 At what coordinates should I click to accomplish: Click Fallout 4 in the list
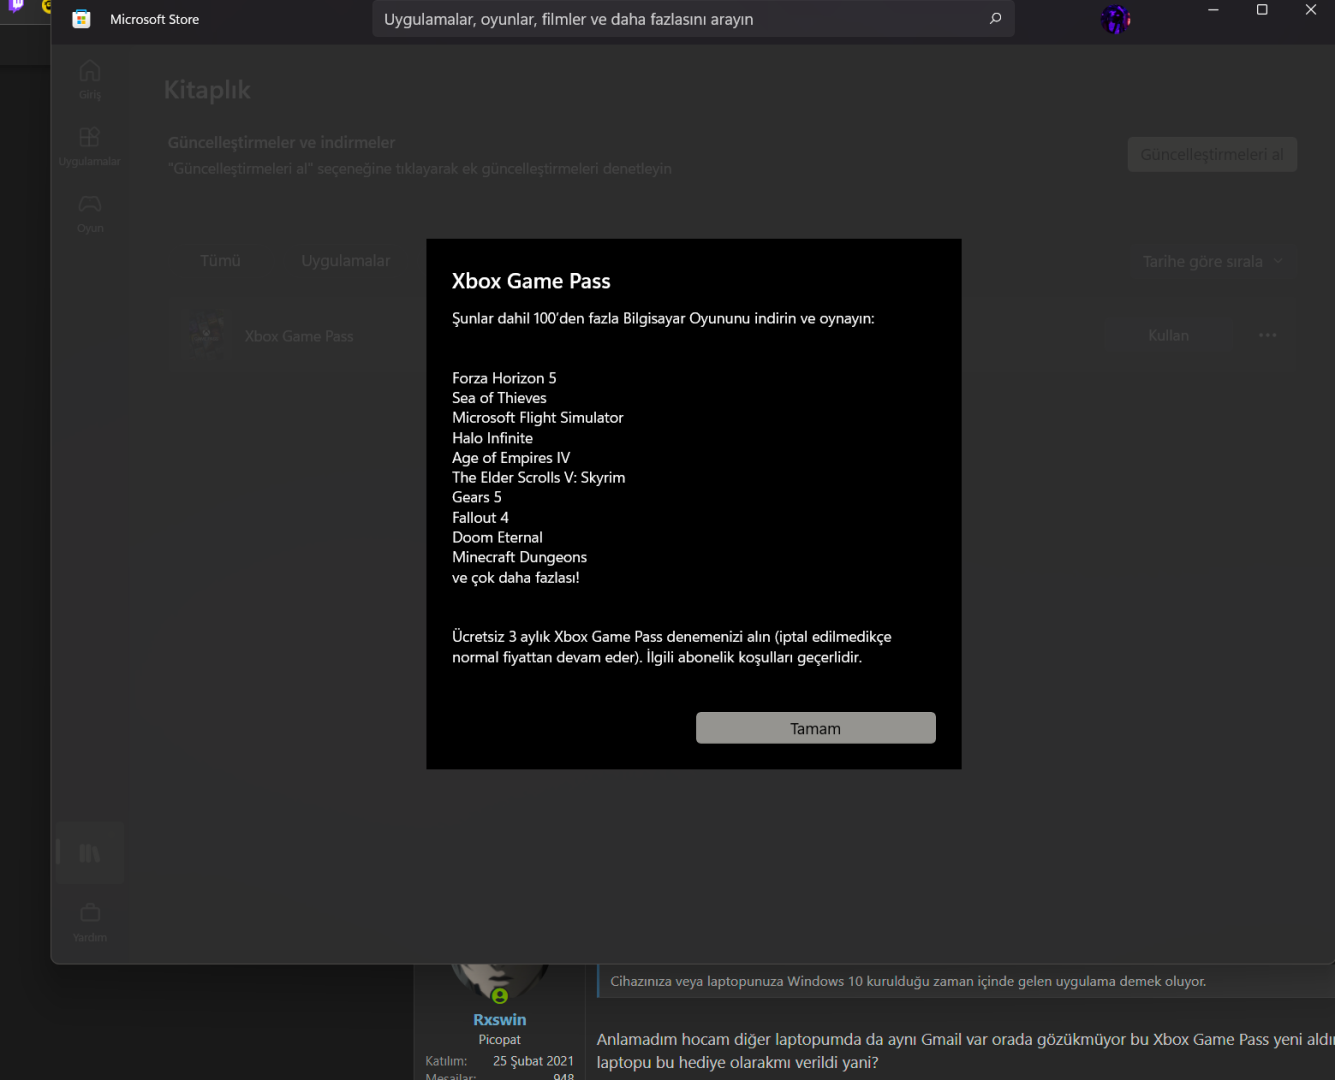(x=480, y=517)
